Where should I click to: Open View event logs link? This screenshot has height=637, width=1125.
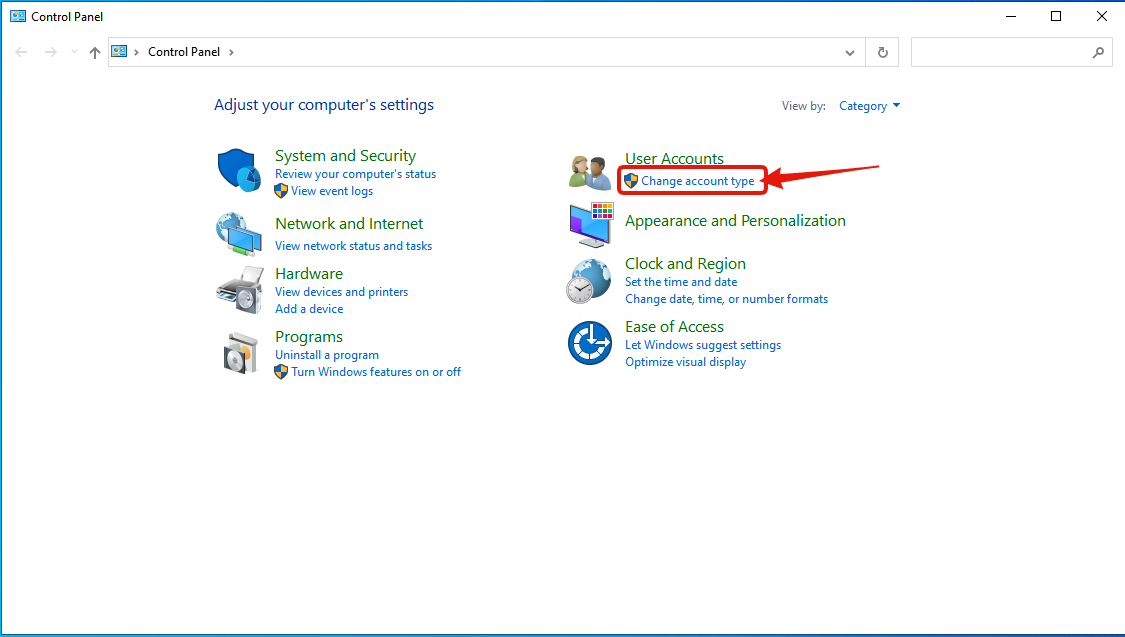coord(331,191)
